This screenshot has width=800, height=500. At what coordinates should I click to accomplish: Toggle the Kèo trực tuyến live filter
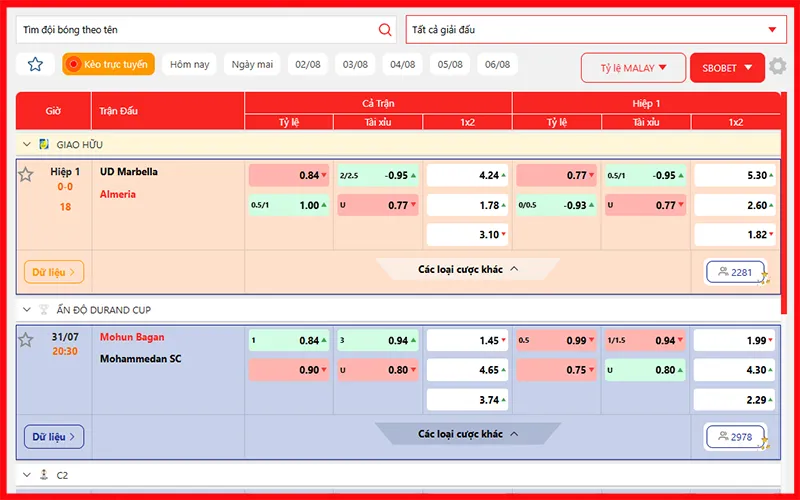(x=108, y=65)
